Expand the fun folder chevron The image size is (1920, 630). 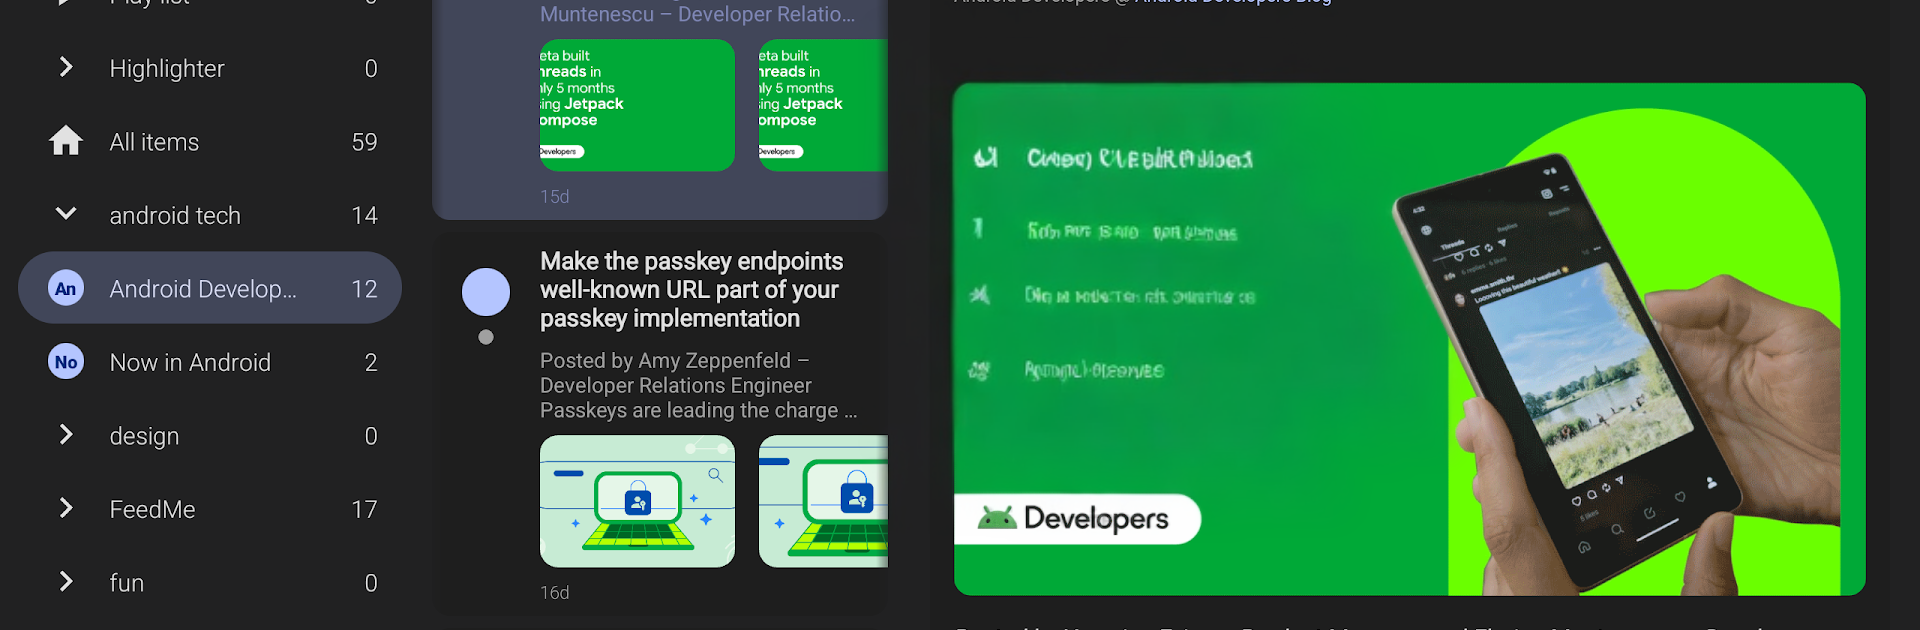(66, 581)
